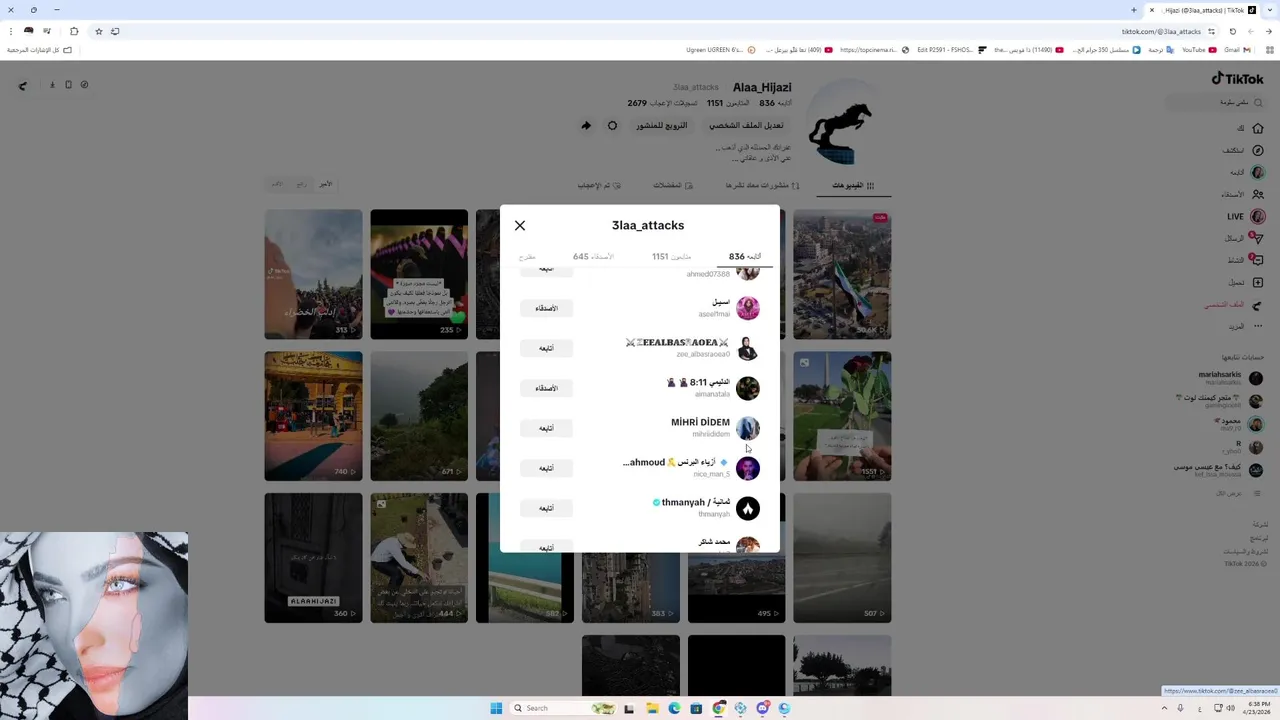Switch to the Liked tab on profile
Viewport: 1280px width, 720px height.
600,186
